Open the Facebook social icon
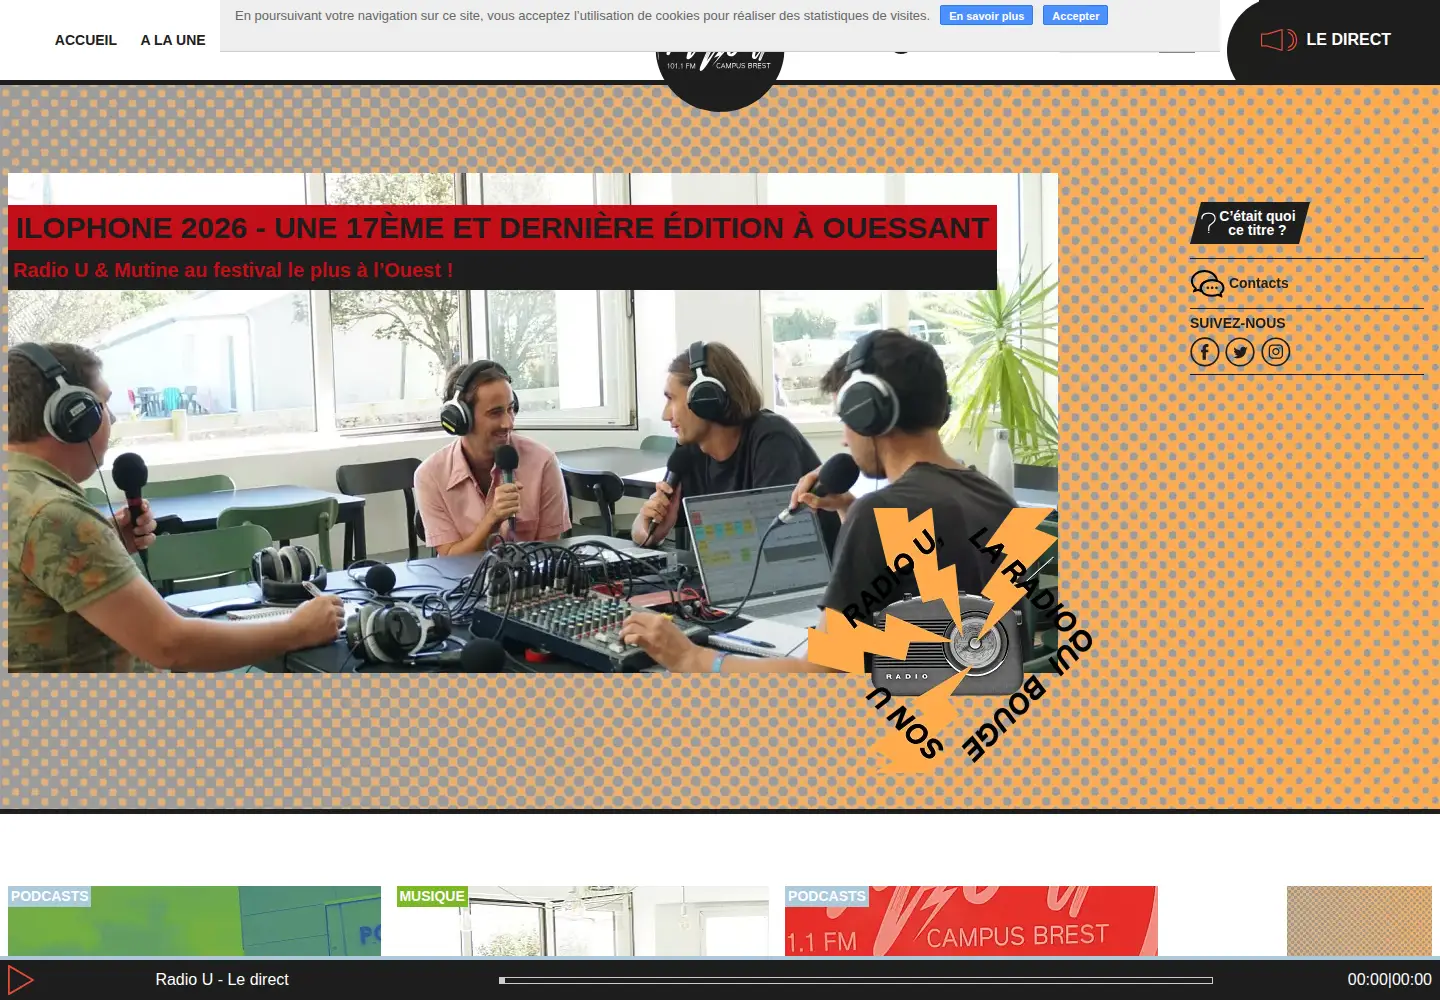This screenshot has width=1440, height=1000. [1205, 352]
